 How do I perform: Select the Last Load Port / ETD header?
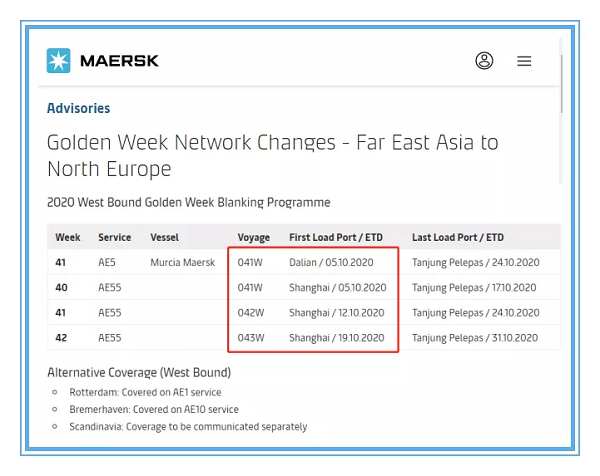click(458, 237)
